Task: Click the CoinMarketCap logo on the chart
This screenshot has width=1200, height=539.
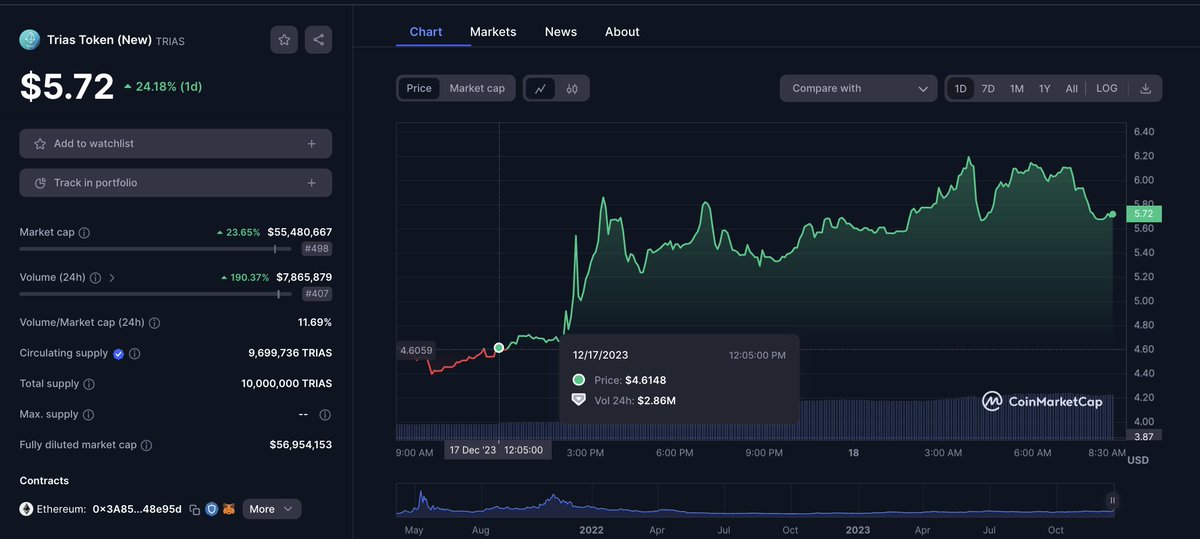Action: pyautogui.click(x=1042, y=401)
